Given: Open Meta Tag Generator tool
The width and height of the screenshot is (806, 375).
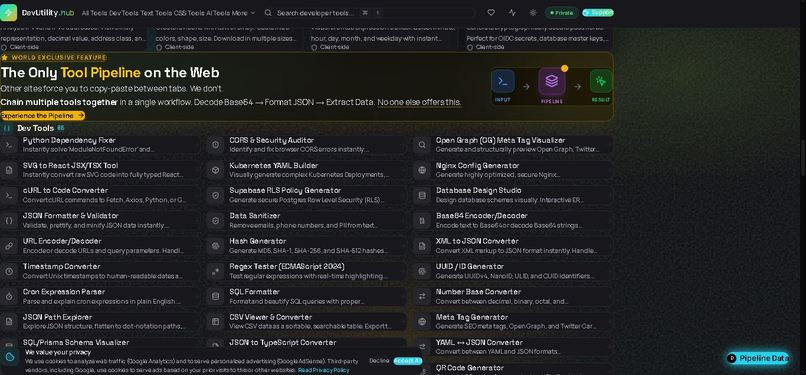Looking at the screenshot, I should pyautogui.click(x=513, y=322).
